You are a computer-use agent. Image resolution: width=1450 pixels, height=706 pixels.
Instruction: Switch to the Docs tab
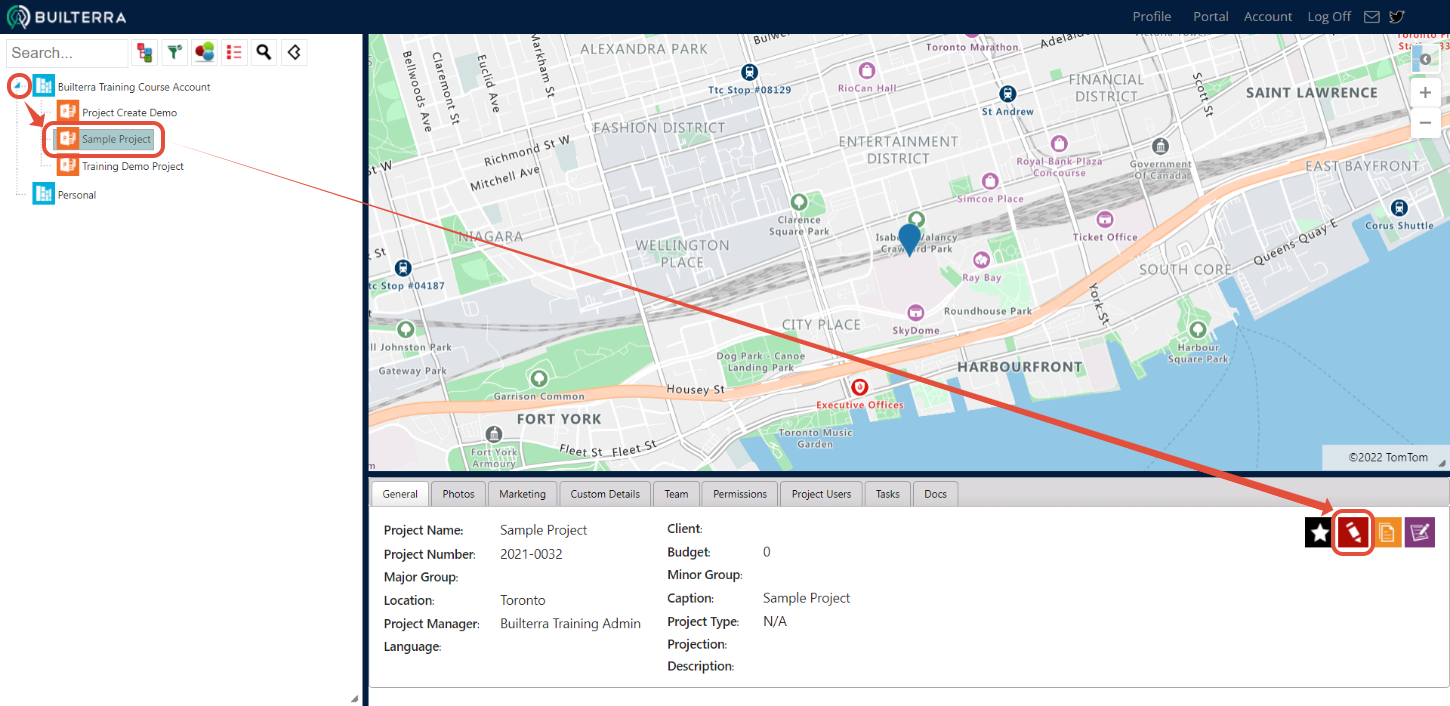coord(935,494)
